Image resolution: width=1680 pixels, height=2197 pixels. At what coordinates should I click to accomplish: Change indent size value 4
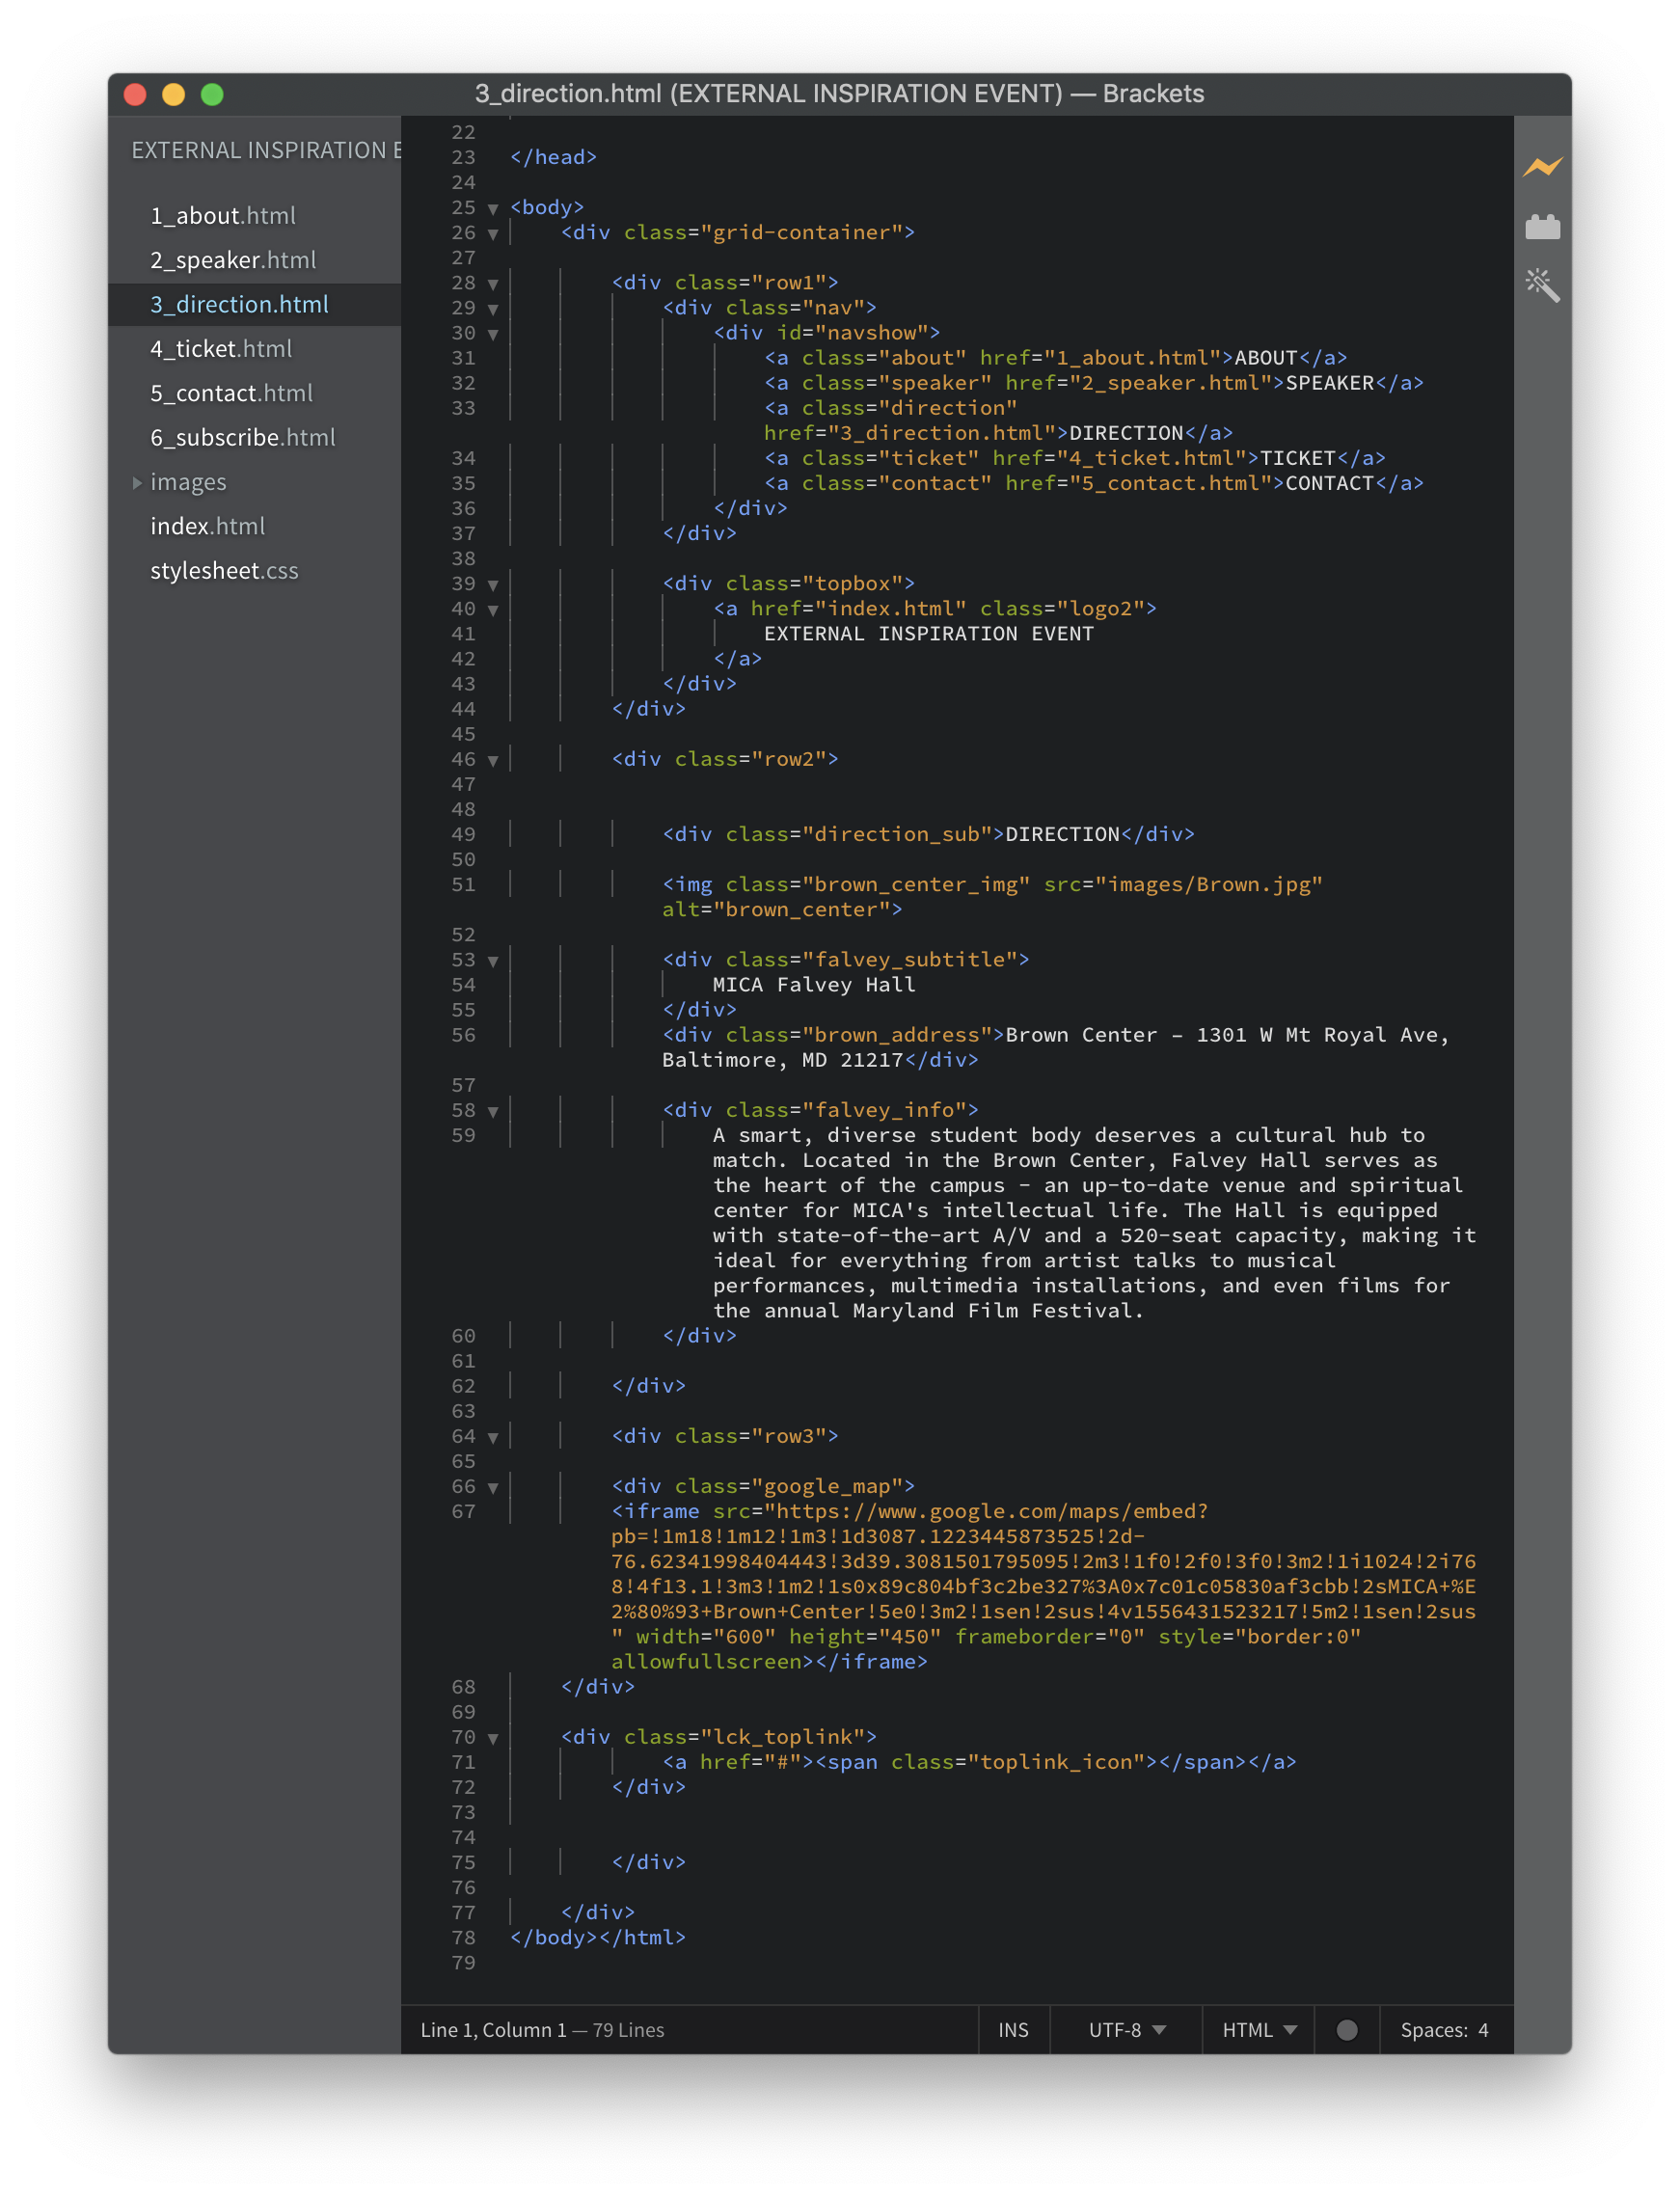click(x=1483, y=2029)
